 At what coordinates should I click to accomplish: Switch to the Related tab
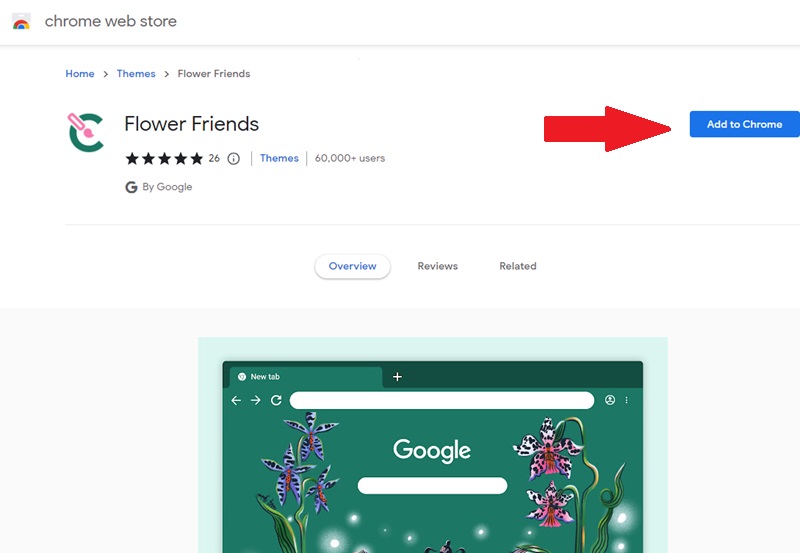[x=518, y=266]
